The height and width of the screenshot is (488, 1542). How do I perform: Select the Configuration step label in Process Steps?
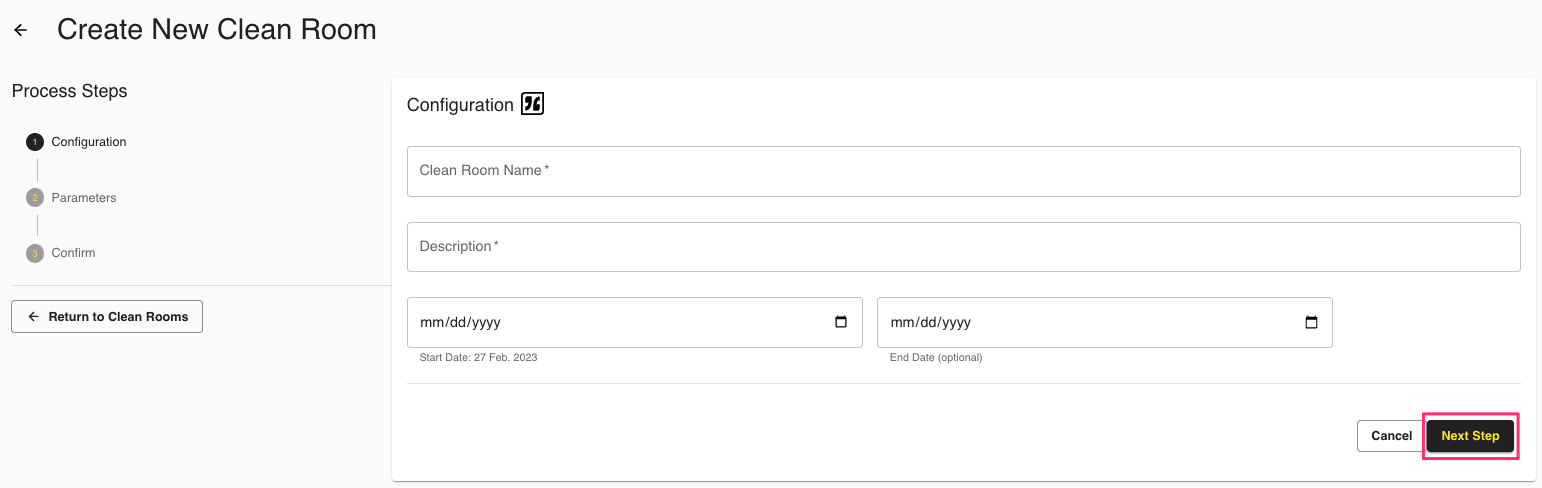coord(89,142)
